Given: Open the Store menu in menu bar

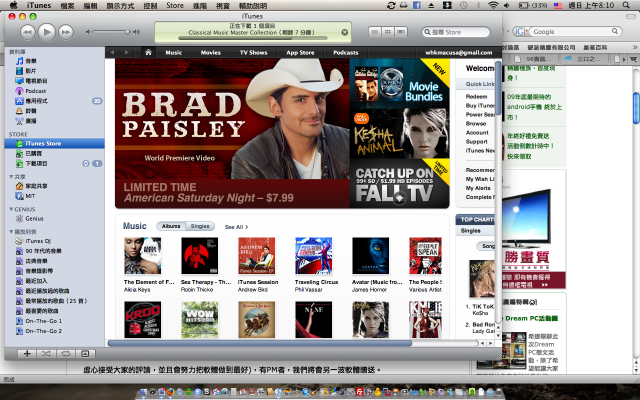Looking at the screenshot, I should (x=175, y=5).
